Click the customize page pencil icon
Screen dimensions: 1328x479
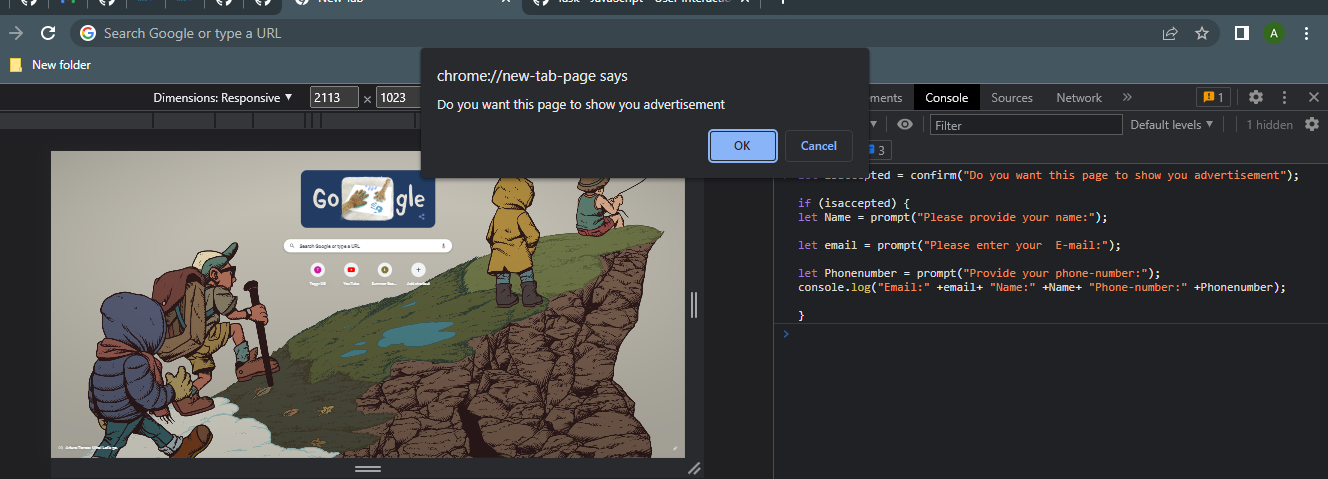click(674, 448)
